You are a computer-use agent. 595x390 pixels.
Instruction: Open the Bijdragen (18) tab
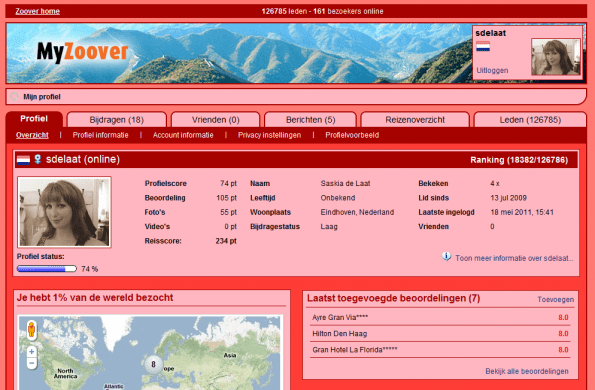tap(116, 120)
